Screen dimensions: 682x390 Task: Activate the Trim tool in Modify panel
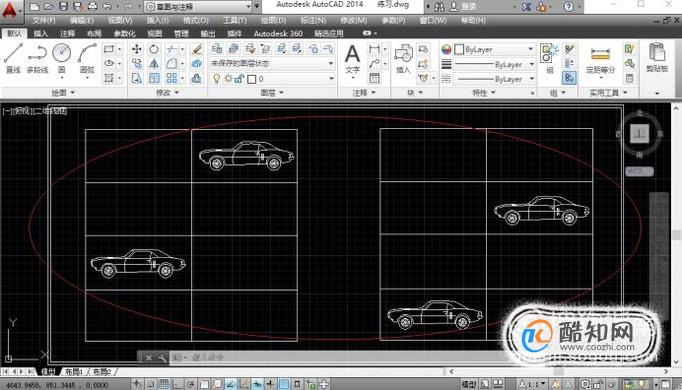tap(172, 49)
